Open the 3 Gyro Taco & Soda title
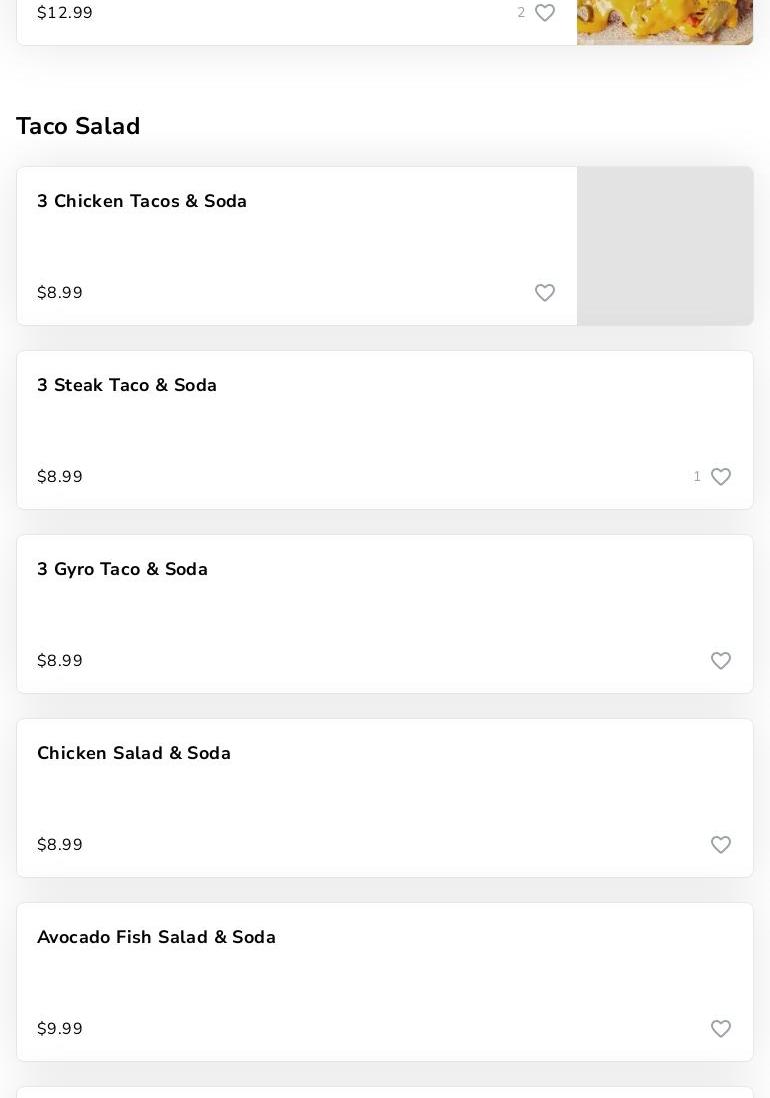Screen dimensions: 770x1098 pyautogui.click(x=122, y=569)
